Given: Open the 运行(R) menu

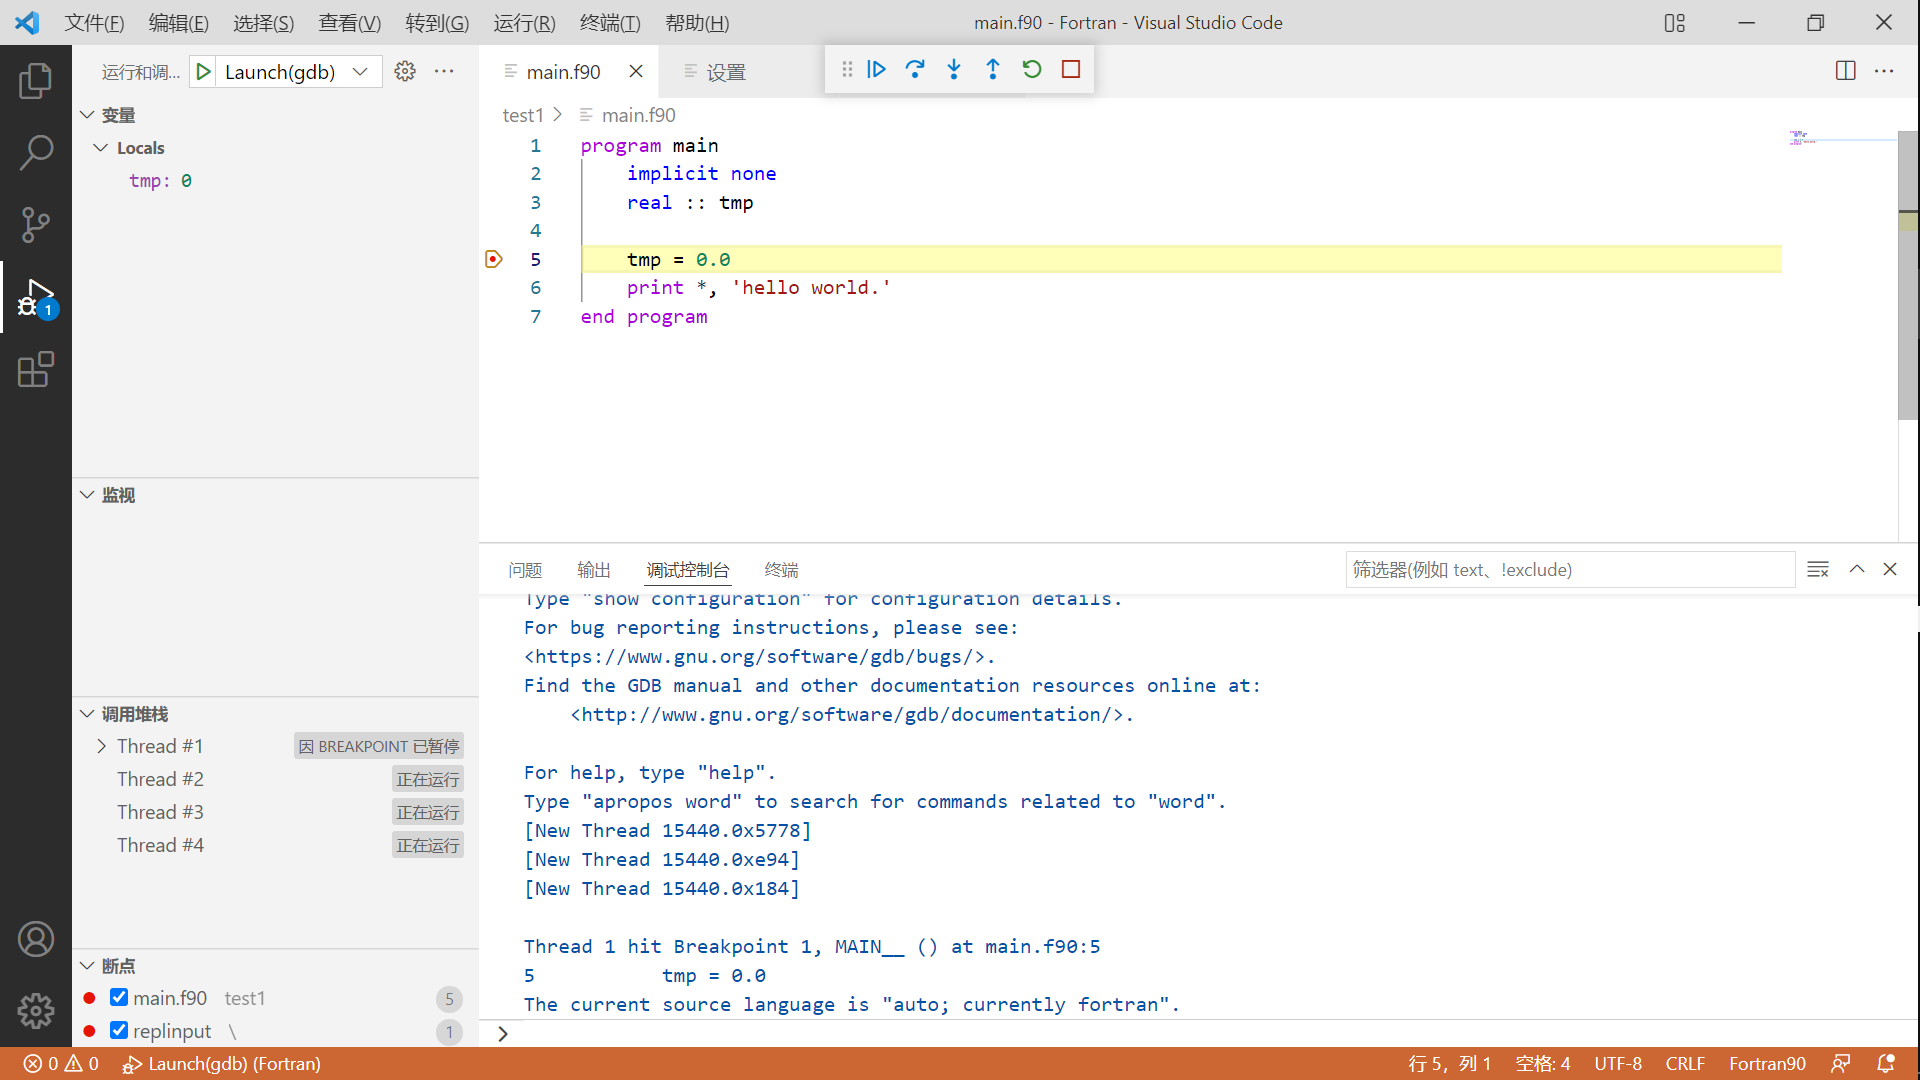Looking at the screenshot, I should pyautogui.click(x=524, y=22).
